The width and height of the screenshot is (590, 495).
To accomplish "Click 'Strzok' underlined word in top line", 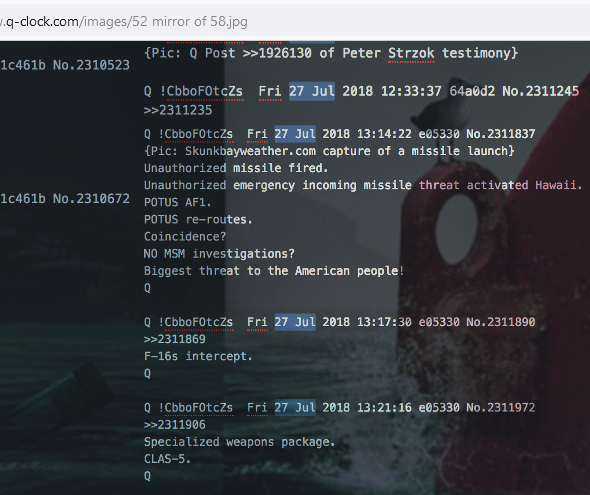I will (x=411, y=53).
